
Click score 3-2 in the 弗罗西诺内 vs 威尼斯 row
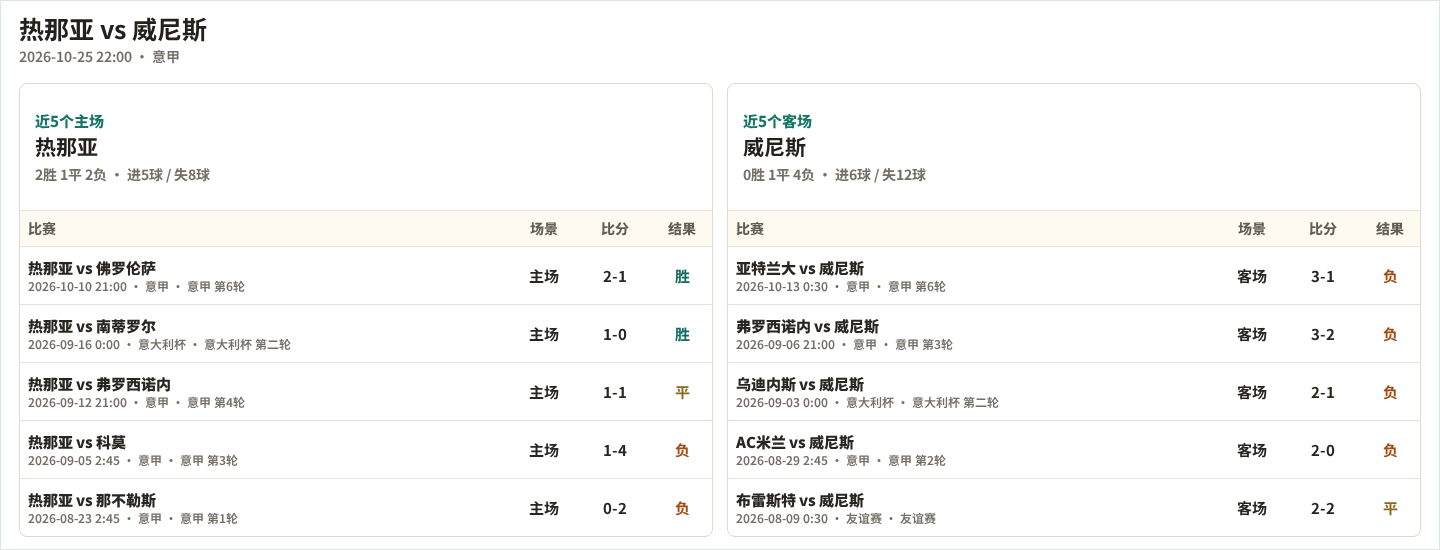click(1323, 334)
